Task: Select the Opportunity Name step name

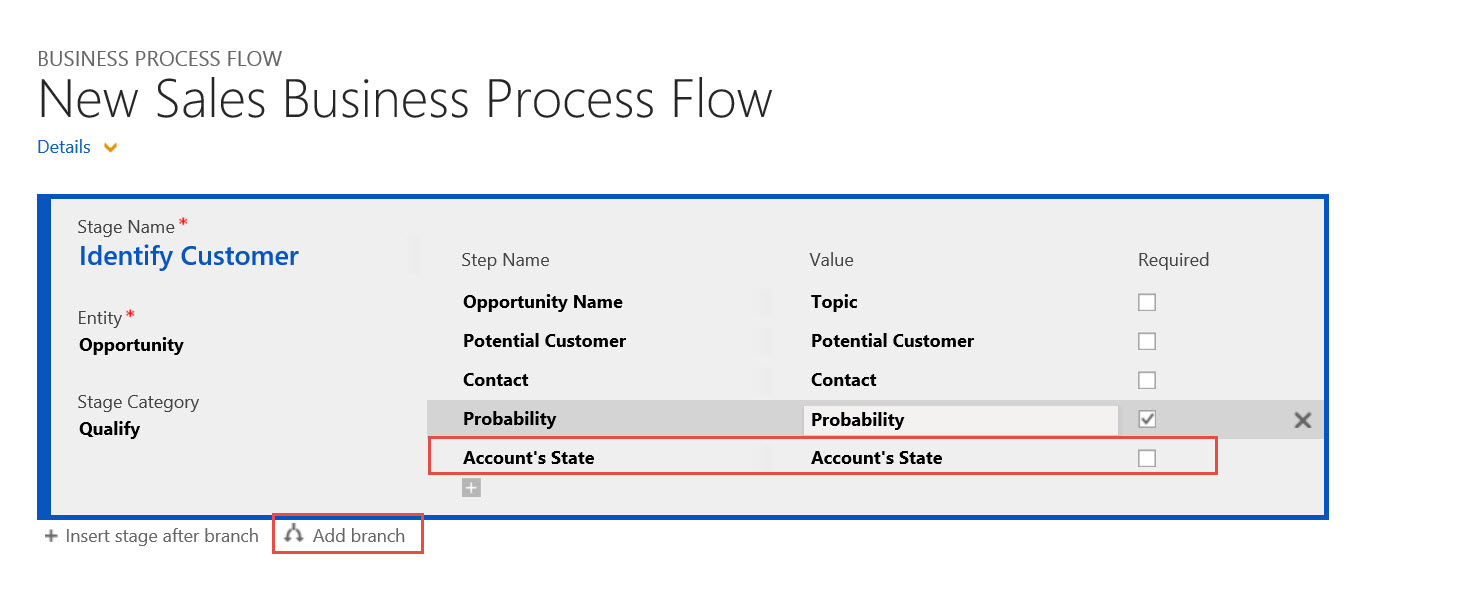Action: pos(542,302)
